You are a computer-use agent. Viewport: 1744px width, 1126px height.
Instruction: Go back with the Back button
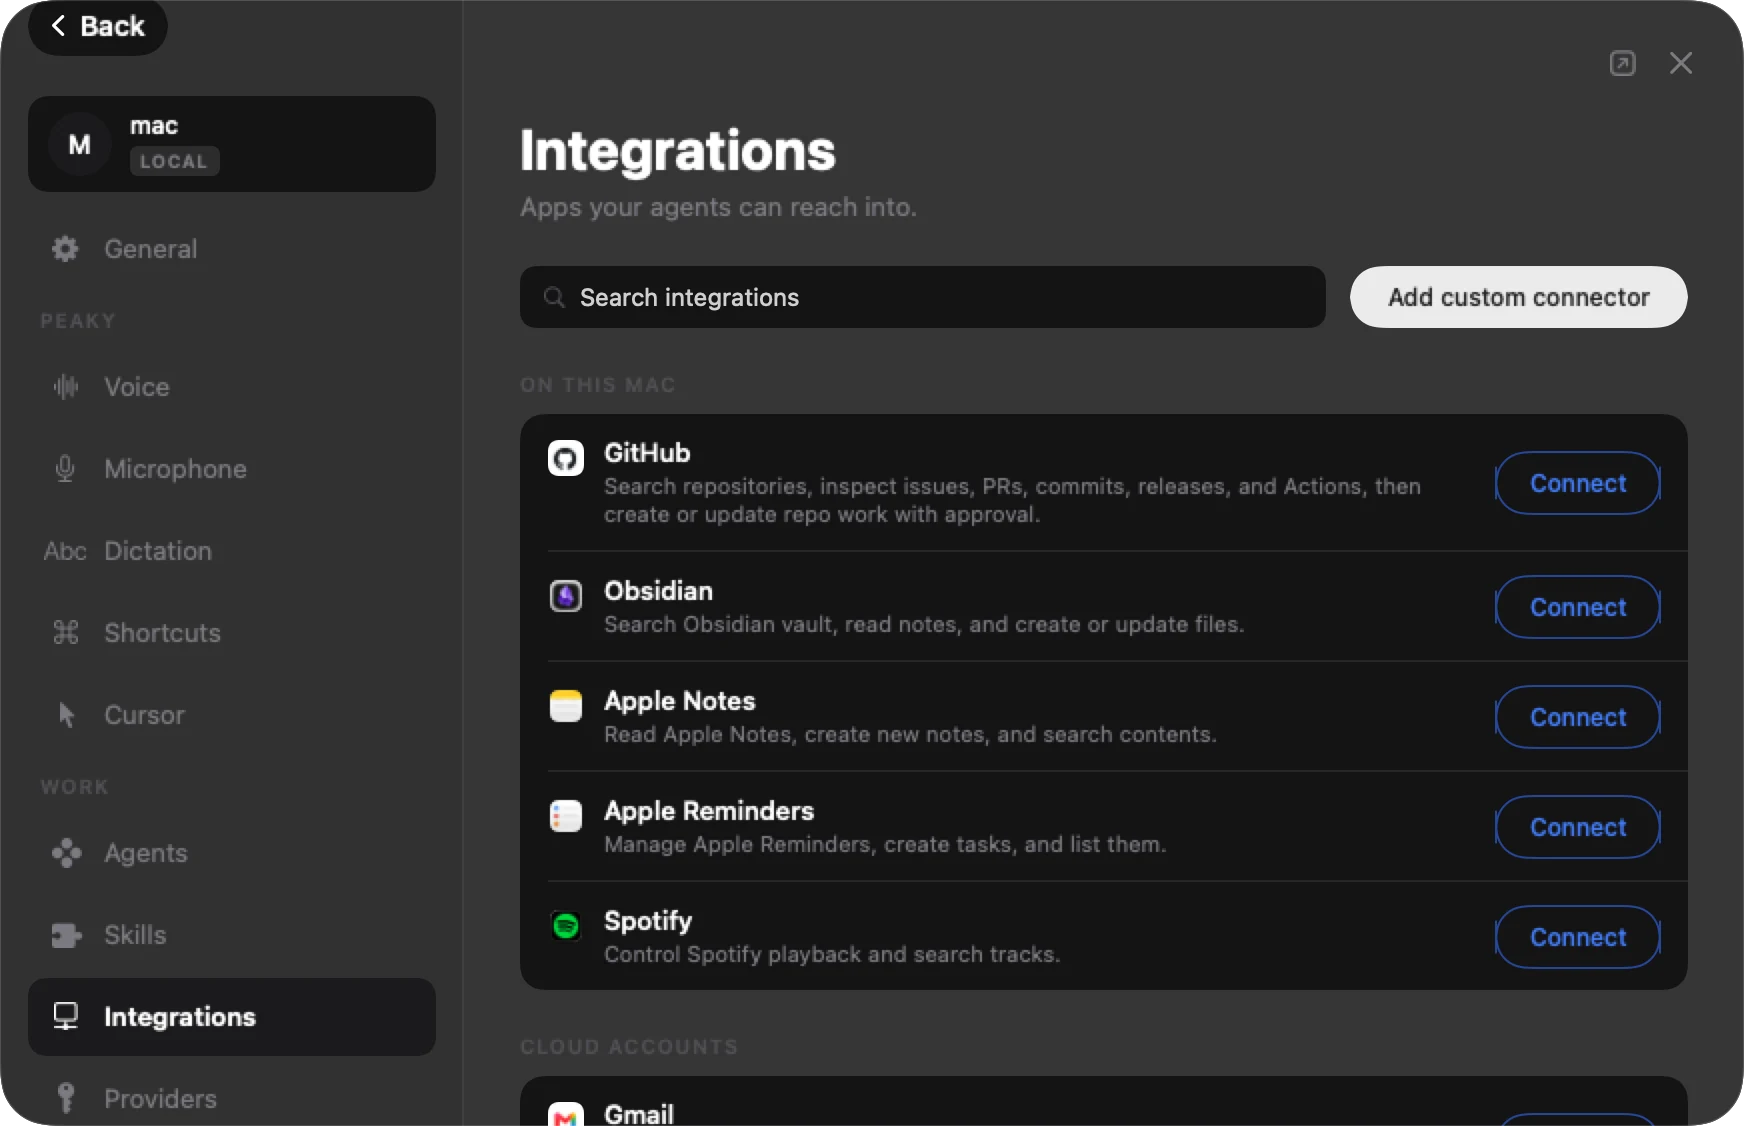pos(98,27)
